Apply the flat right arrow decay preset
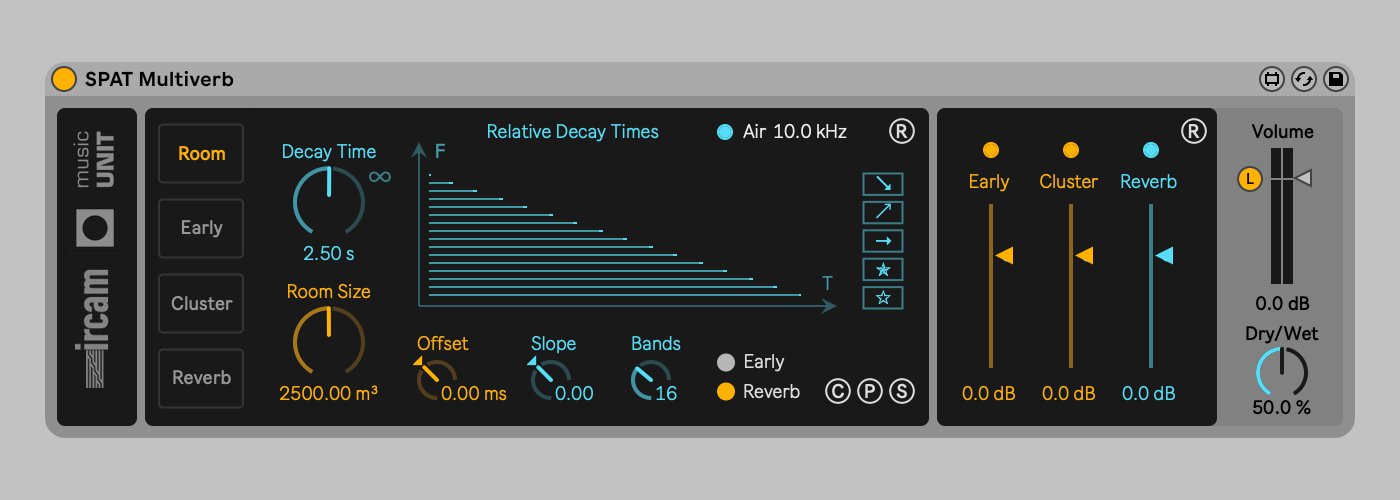 883,240
